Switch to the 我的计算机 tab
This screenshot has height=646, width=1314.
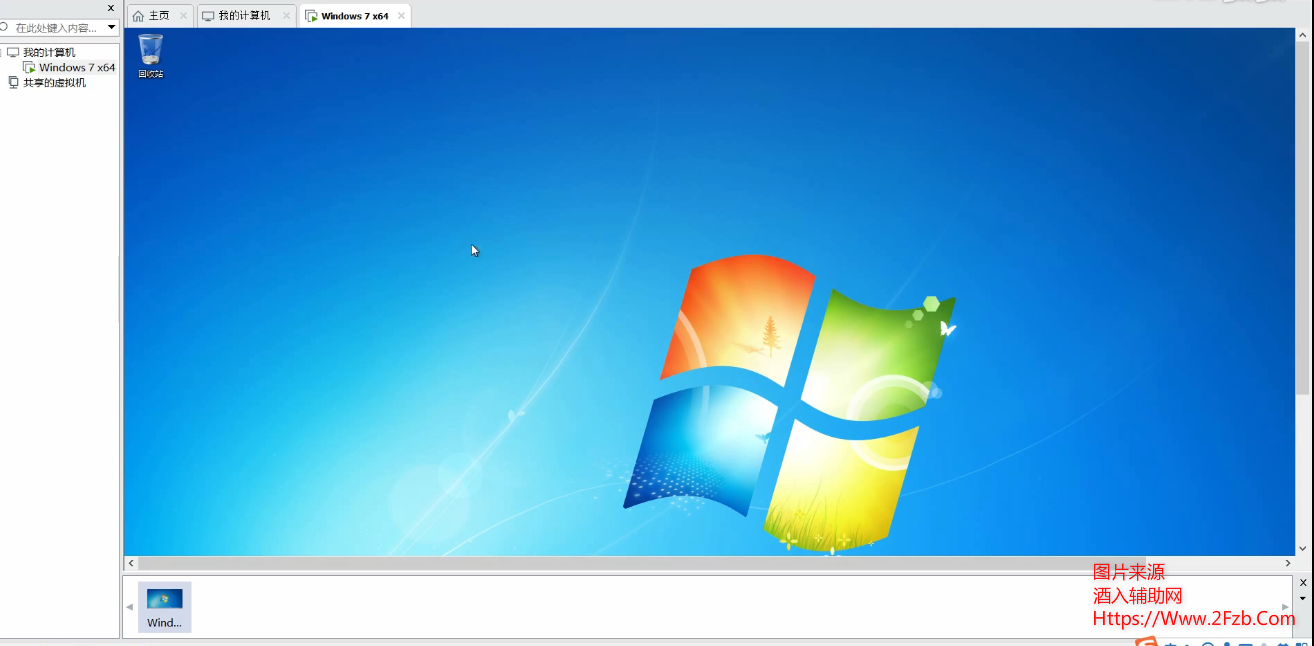pyautogui.click(x=246, y=16)
